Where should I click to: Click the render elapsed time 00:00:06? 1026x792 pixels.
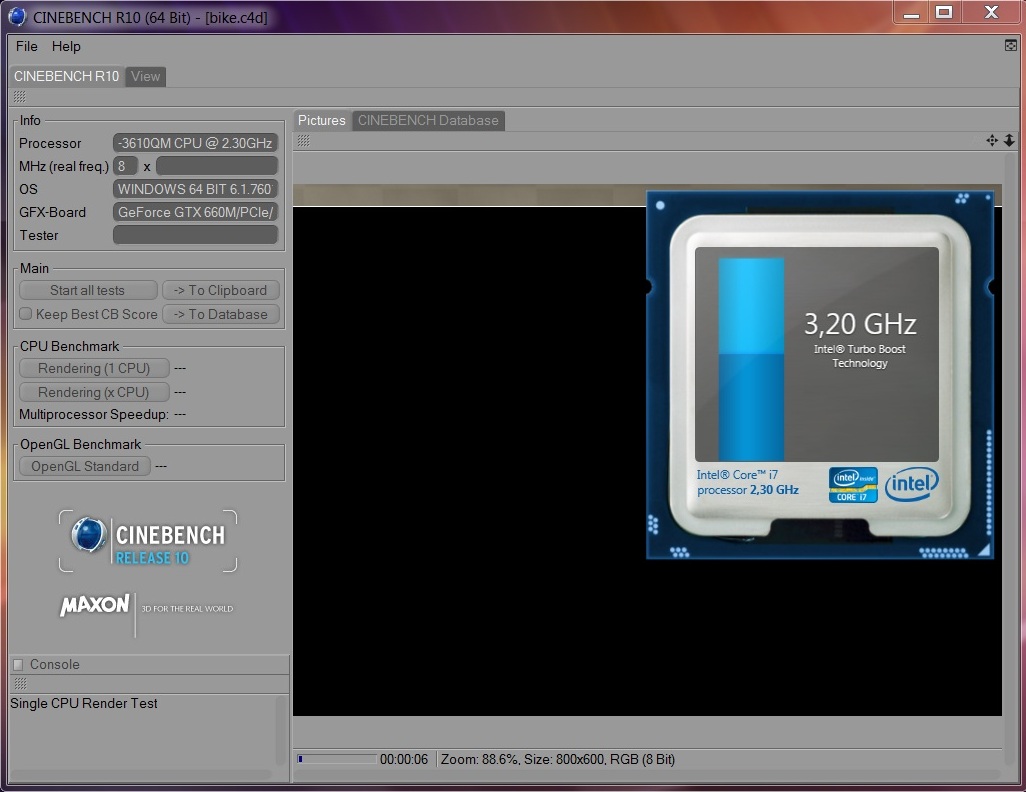404,759
